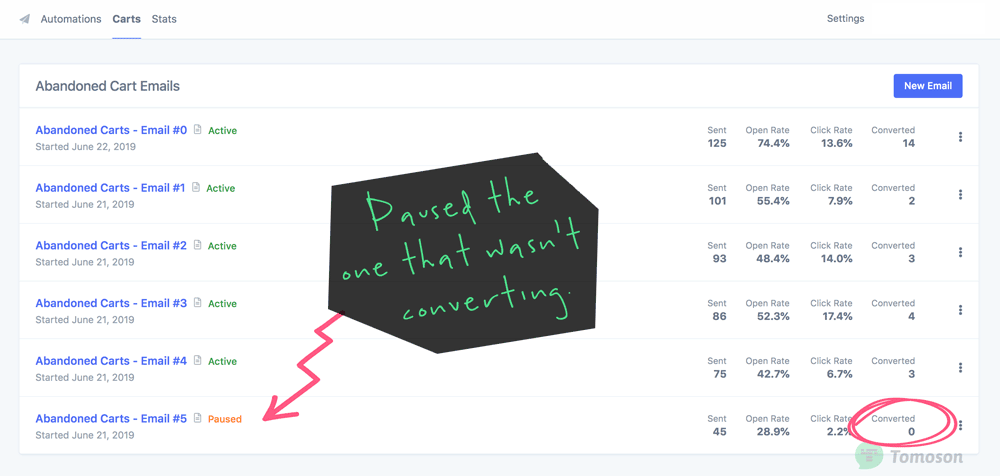1000x476 pixels.
Task: Switch to the Automations tab
Action: tap(71, 19)
